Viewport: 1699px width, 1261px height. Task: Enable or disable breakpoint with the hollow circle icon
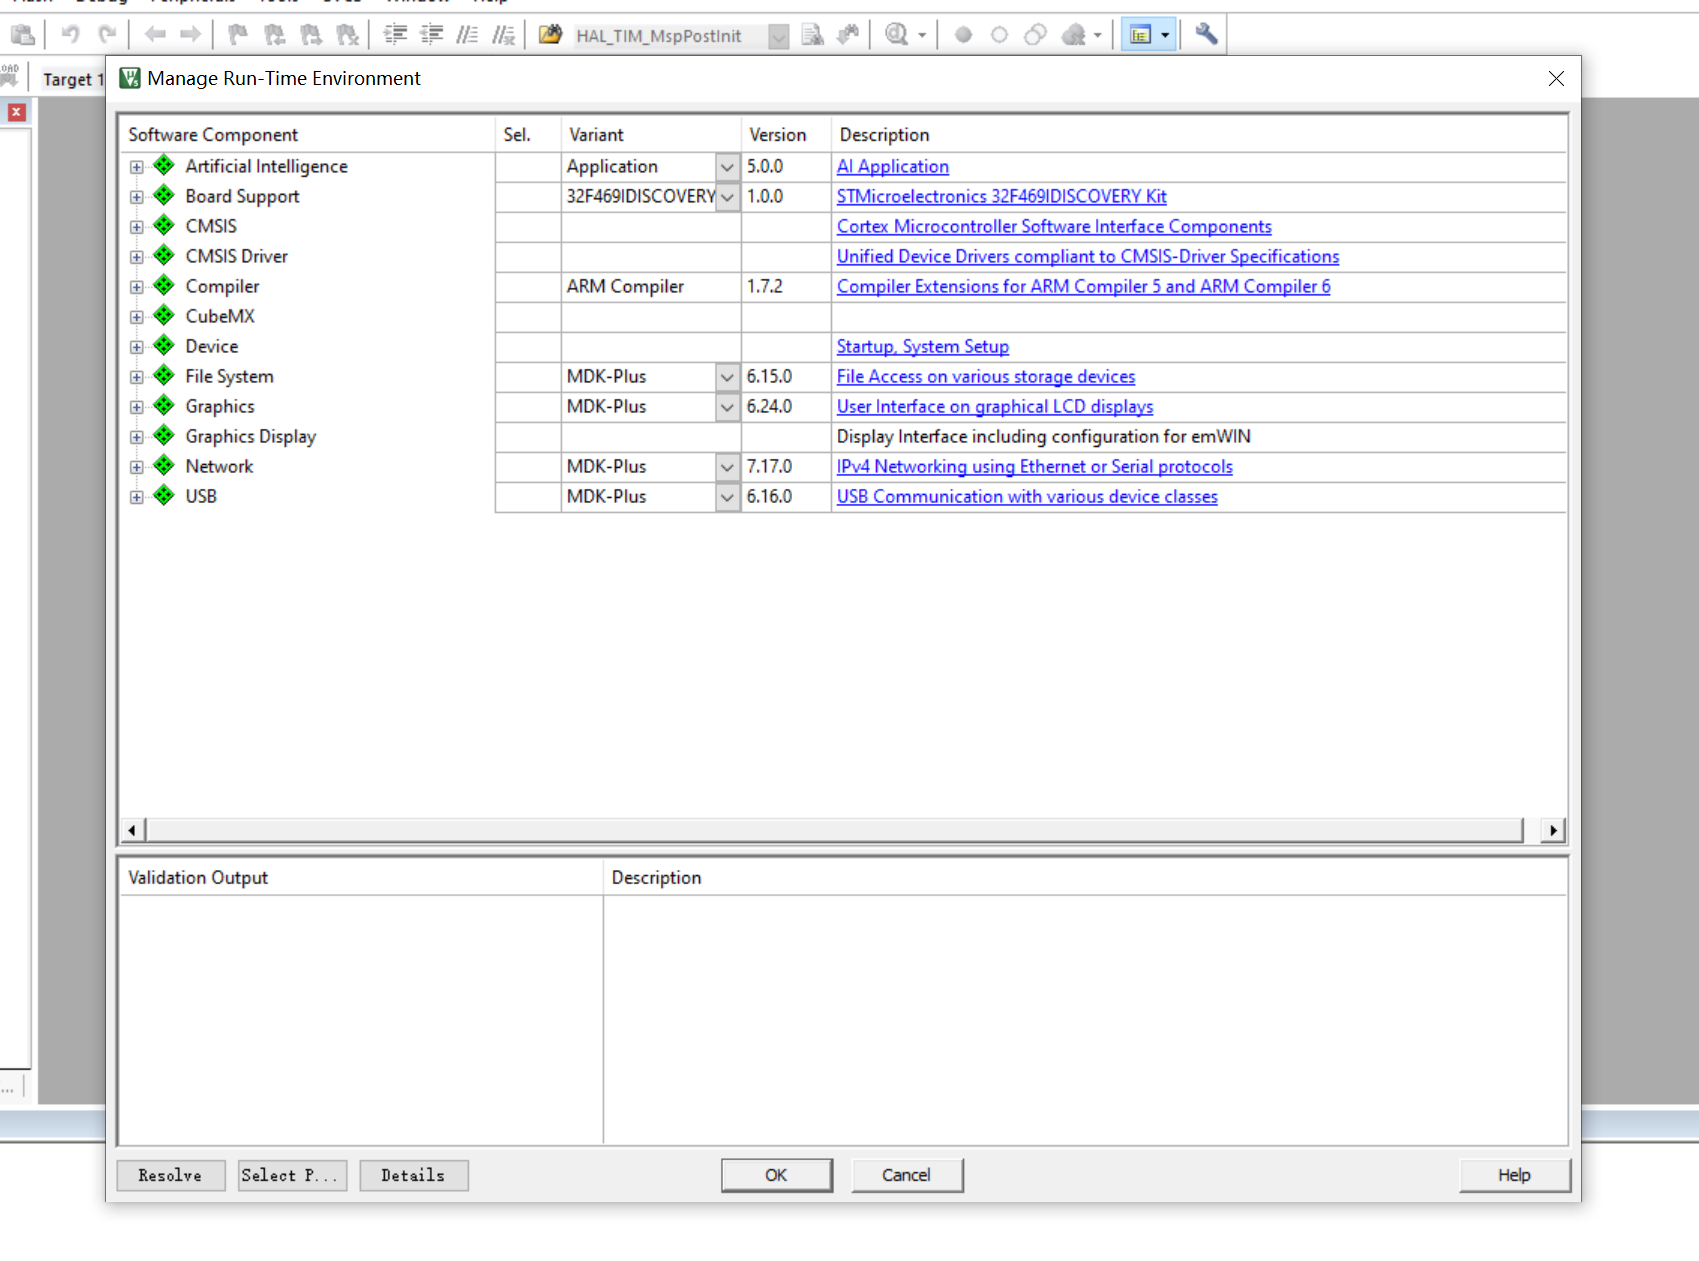[x=999, y=35]
